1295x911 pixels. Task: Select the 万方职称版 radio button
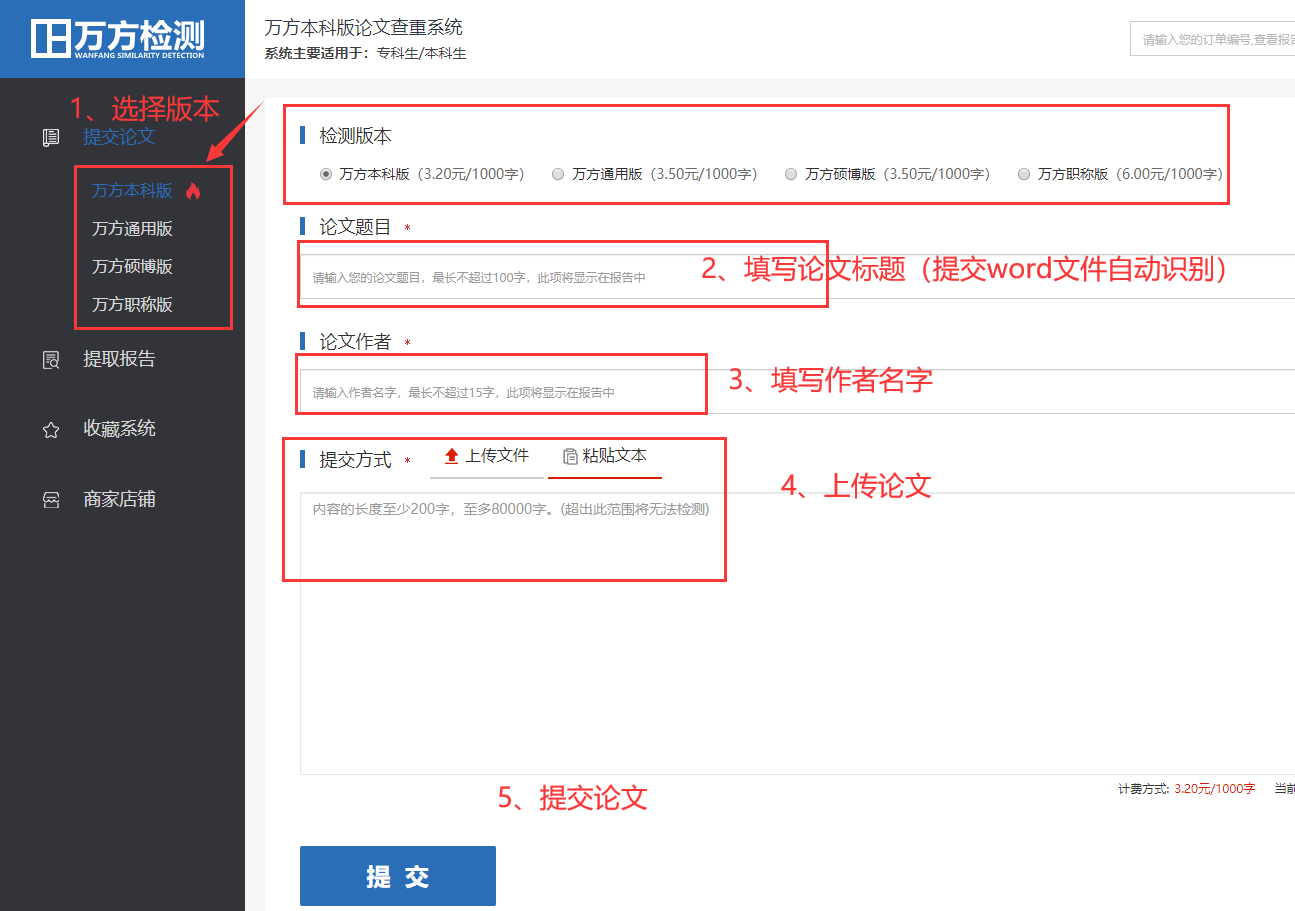coord(1024,174)
